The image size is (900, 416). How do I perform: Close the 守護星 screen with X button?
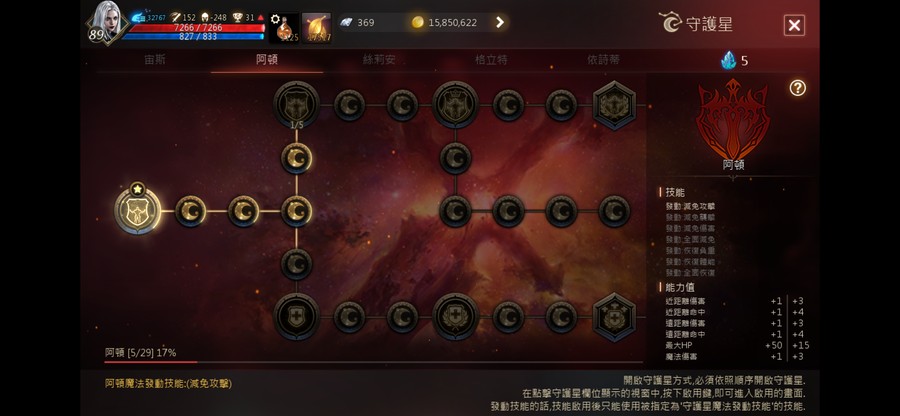794,25
